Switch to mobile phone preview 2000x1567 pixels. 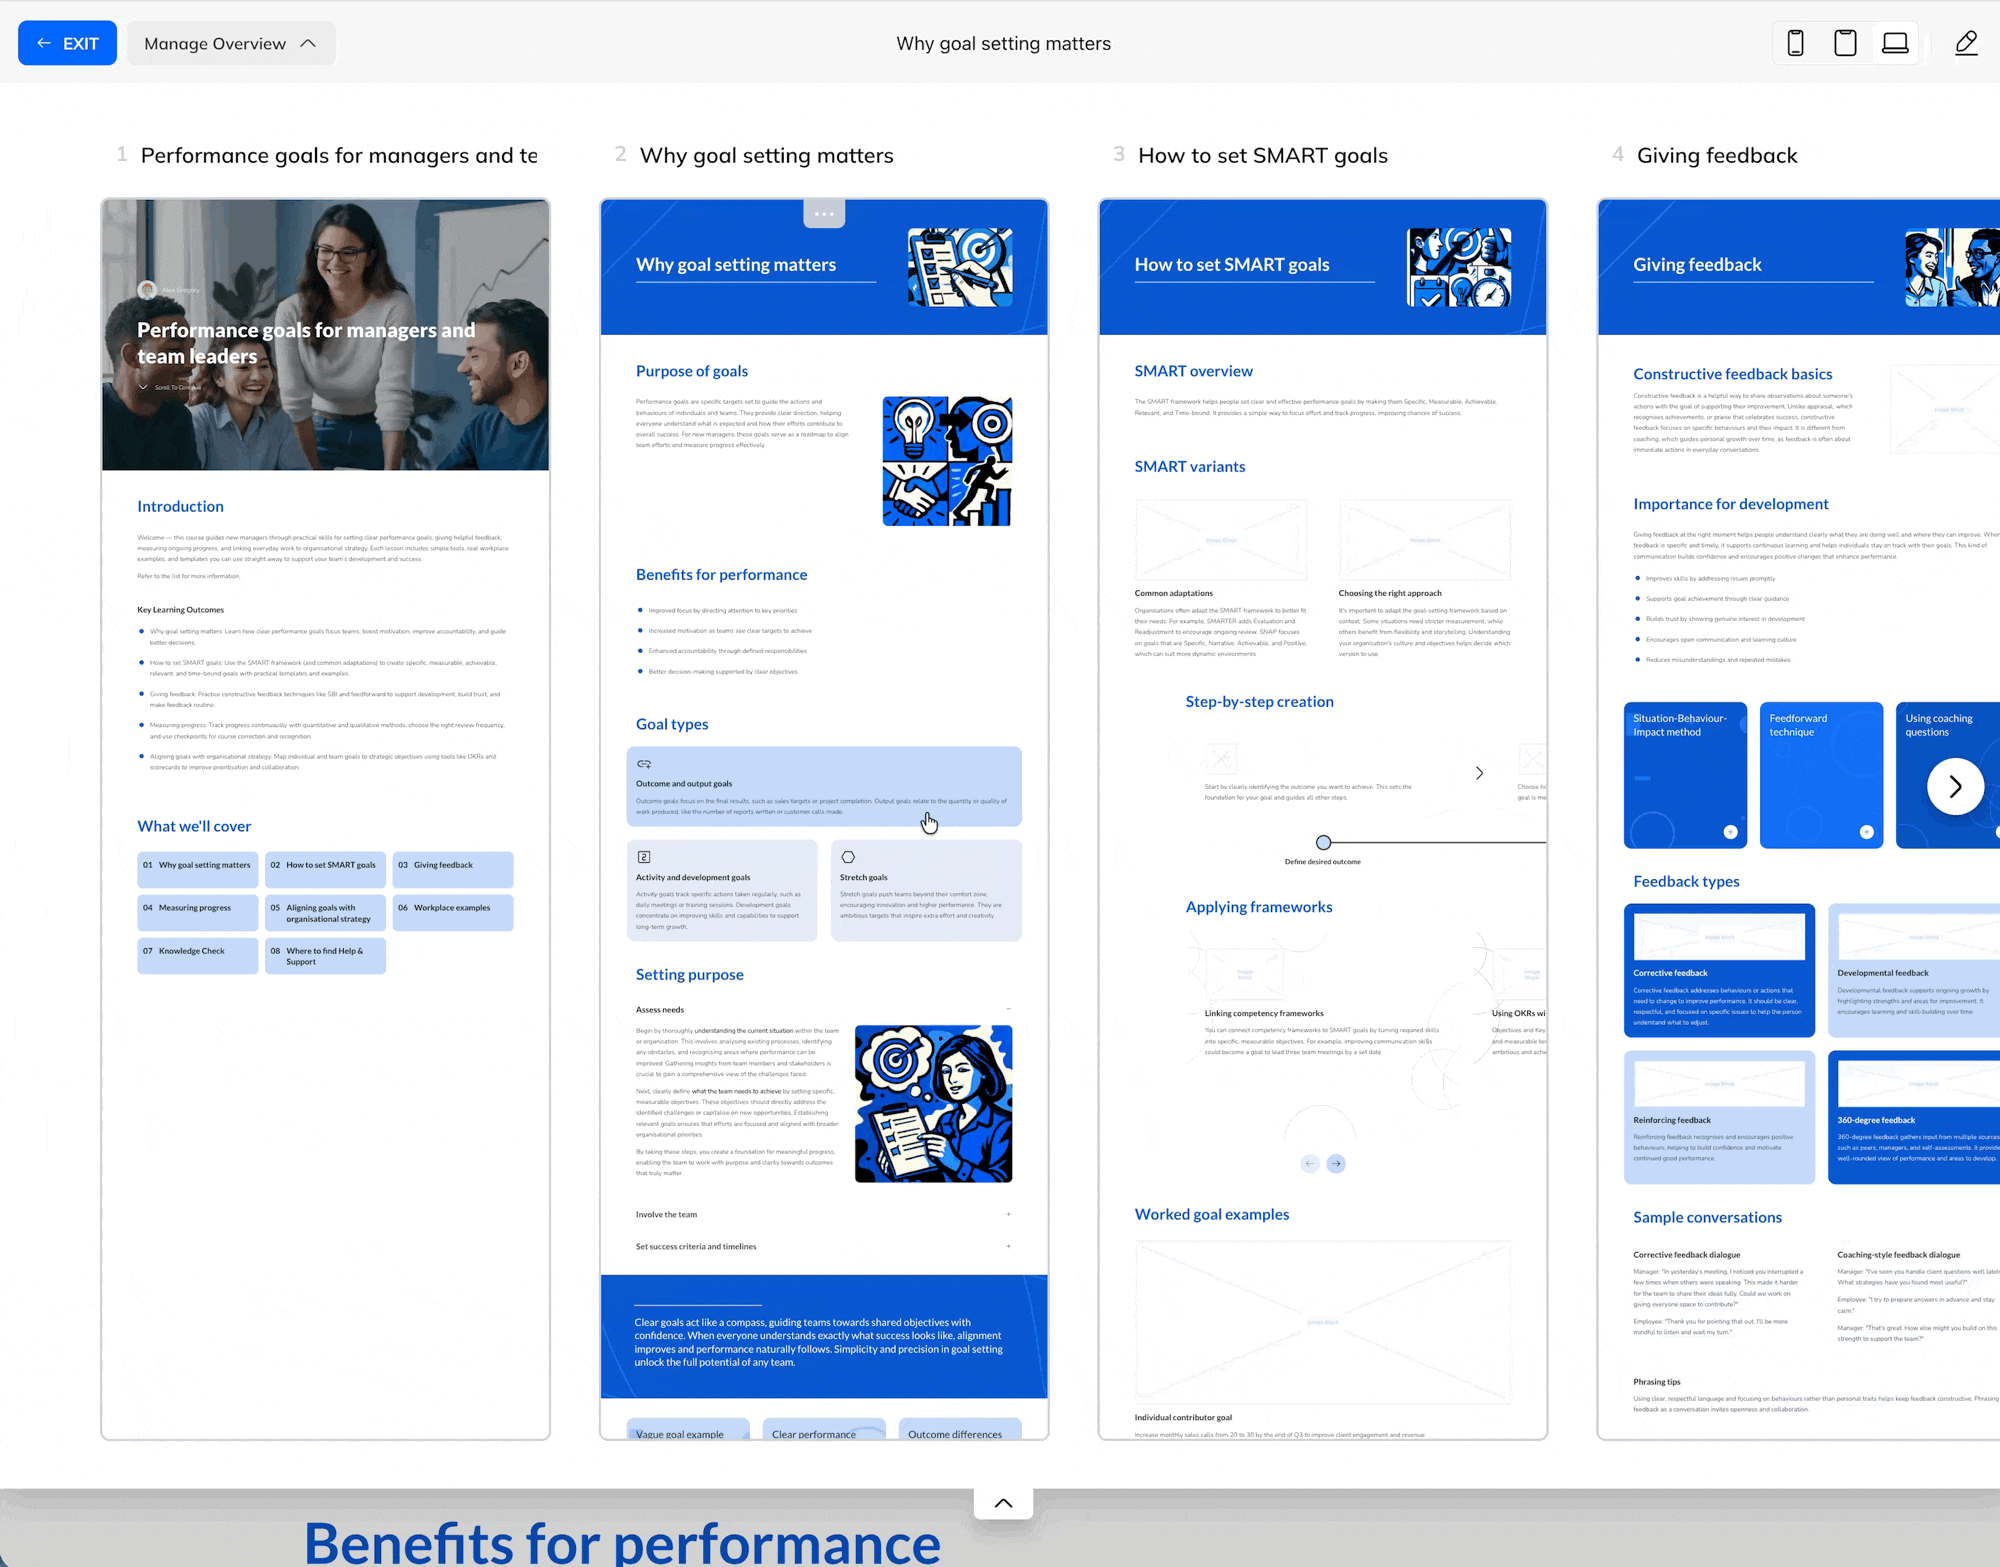[x=1795, y=43]
